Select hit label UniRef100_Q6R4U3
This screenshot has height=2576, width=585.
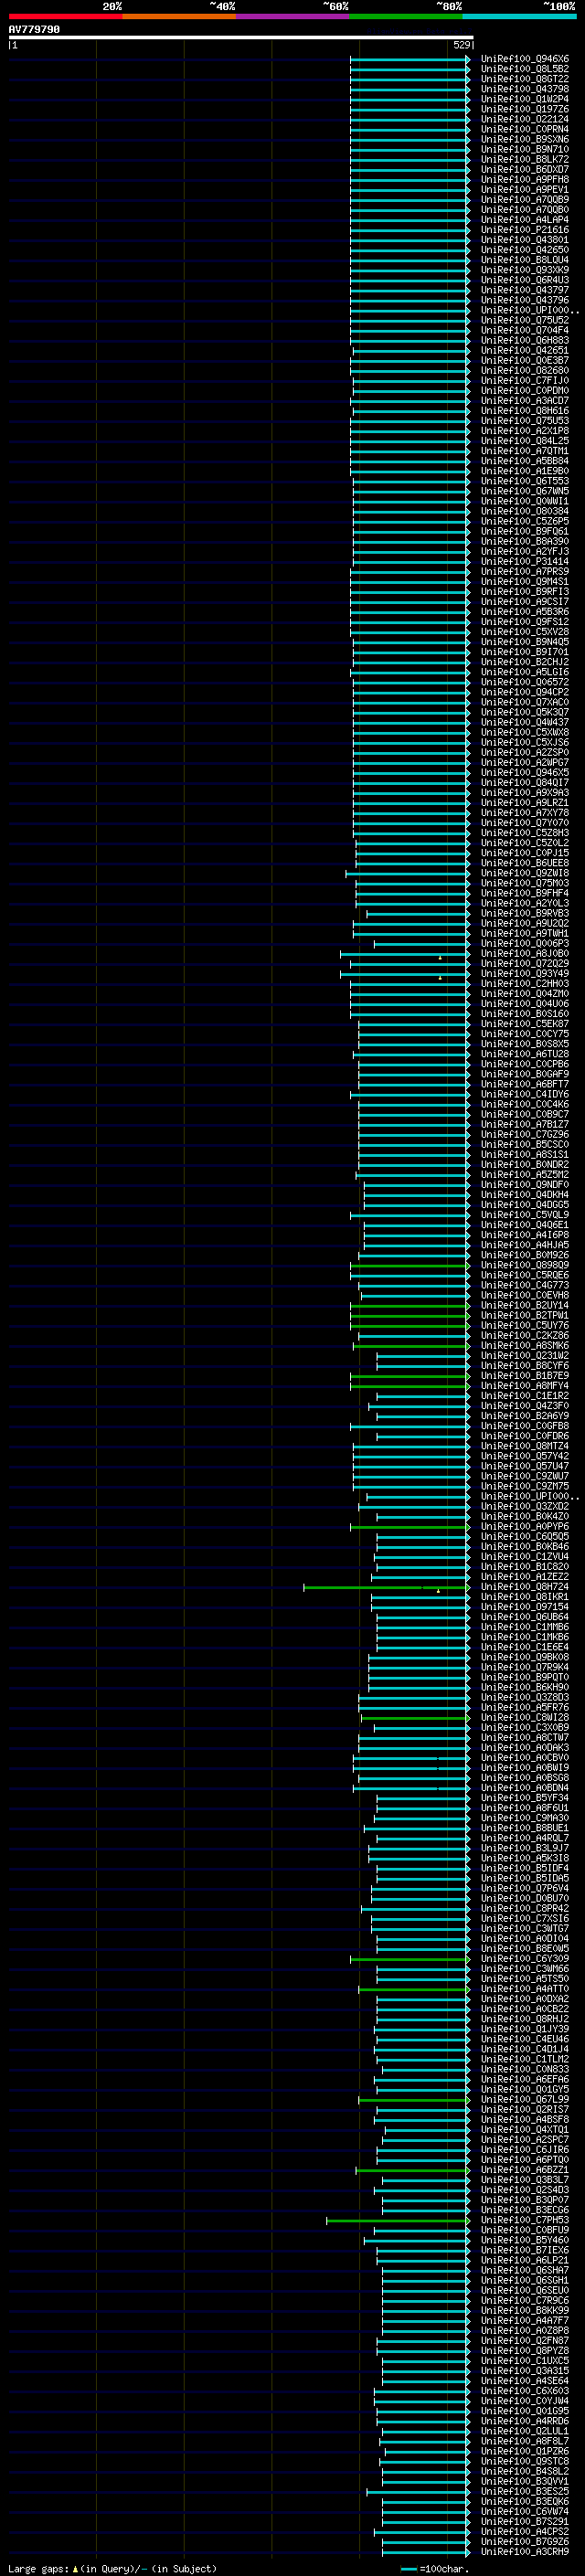(525, 280)
